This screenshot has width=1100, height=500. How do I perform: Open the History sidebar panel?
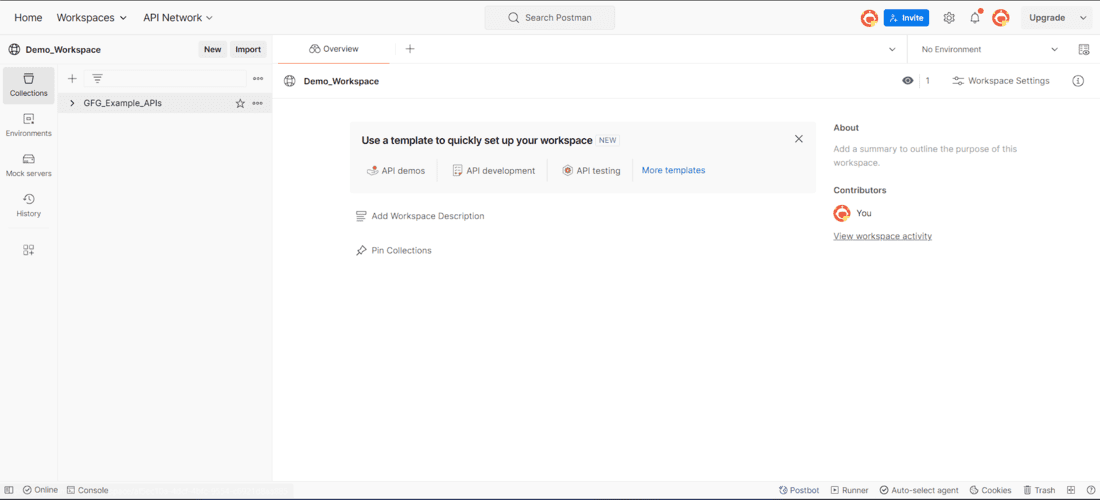click(x=29, y=205)
